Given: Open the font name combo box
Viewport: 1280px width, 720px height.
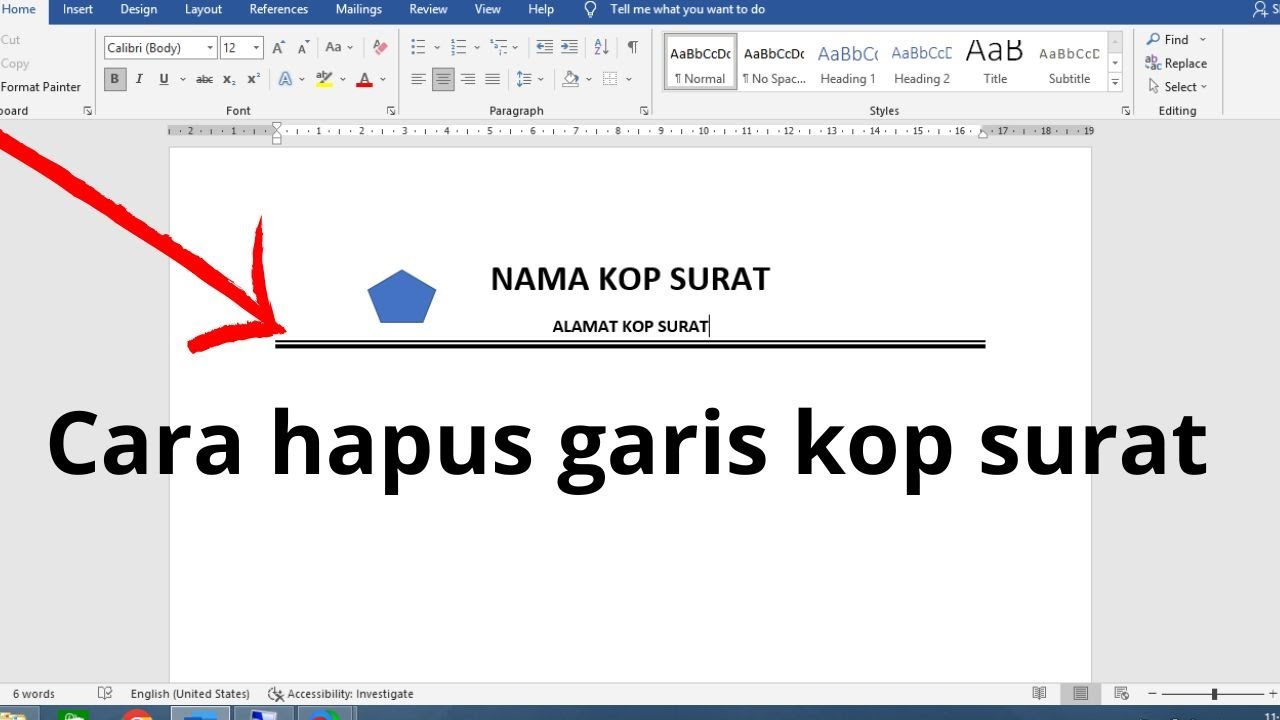Looking at the screenshot, I should point(161,47).
